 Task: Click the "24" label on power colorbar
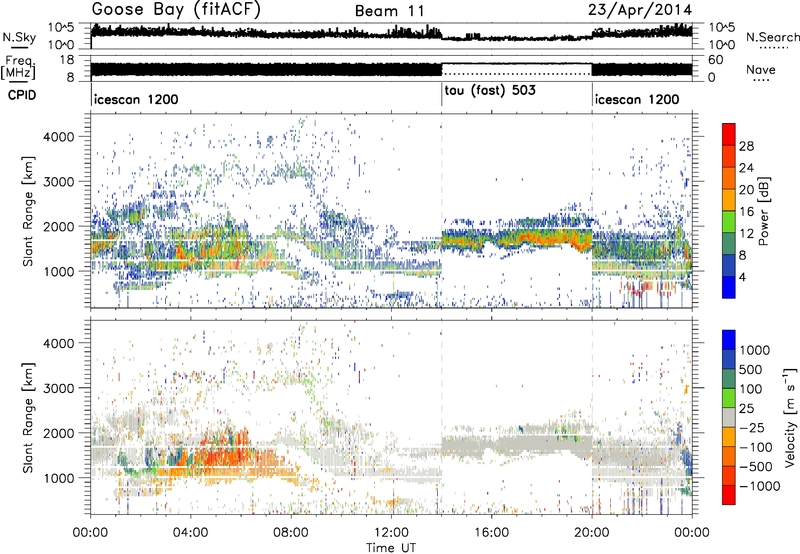[746, 168]
